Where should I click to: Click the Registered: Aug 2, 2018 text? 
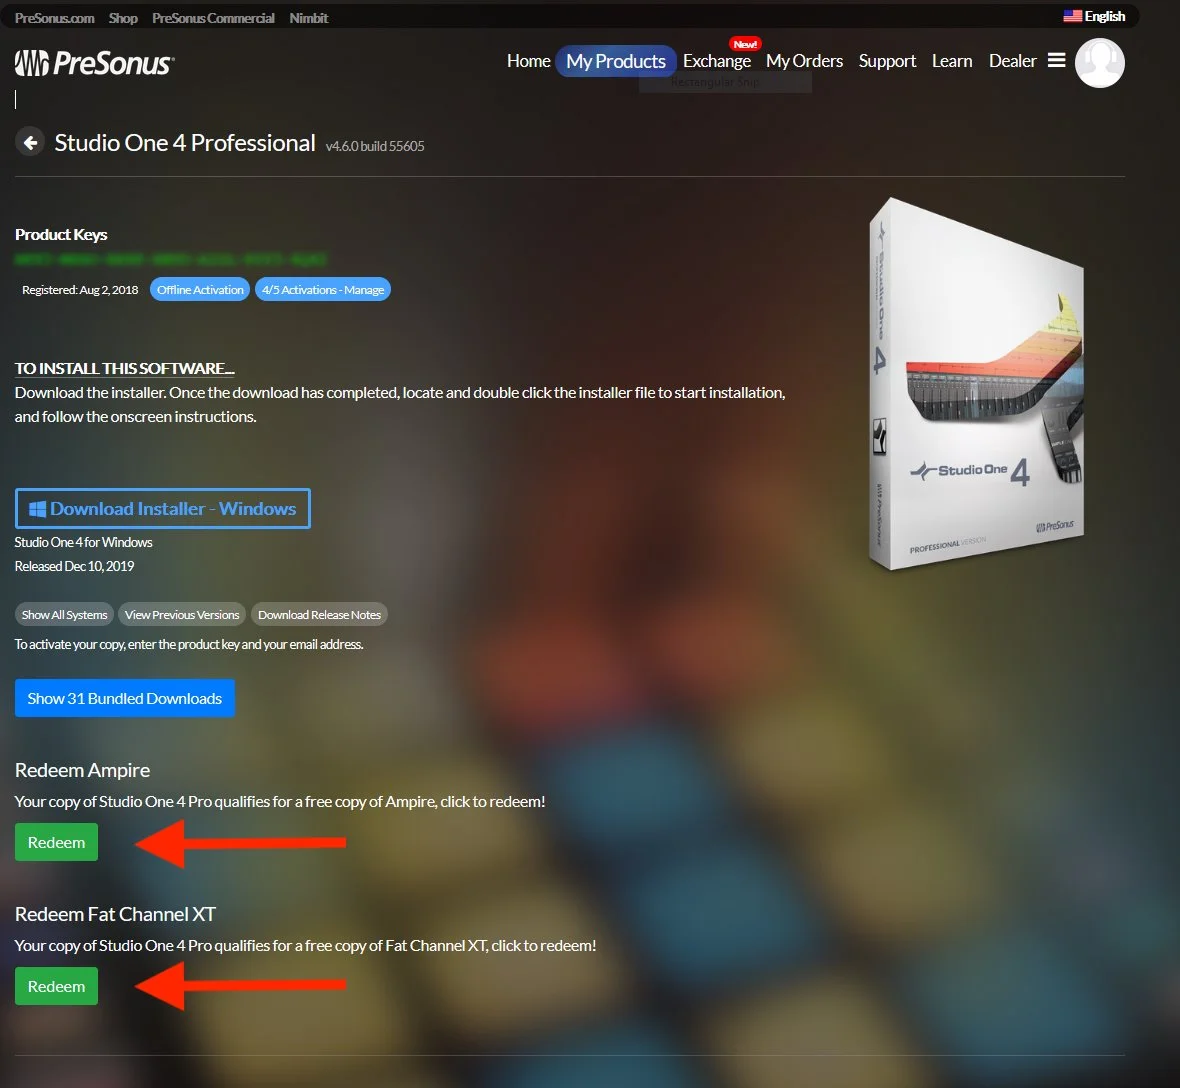[x=80, y=290]
